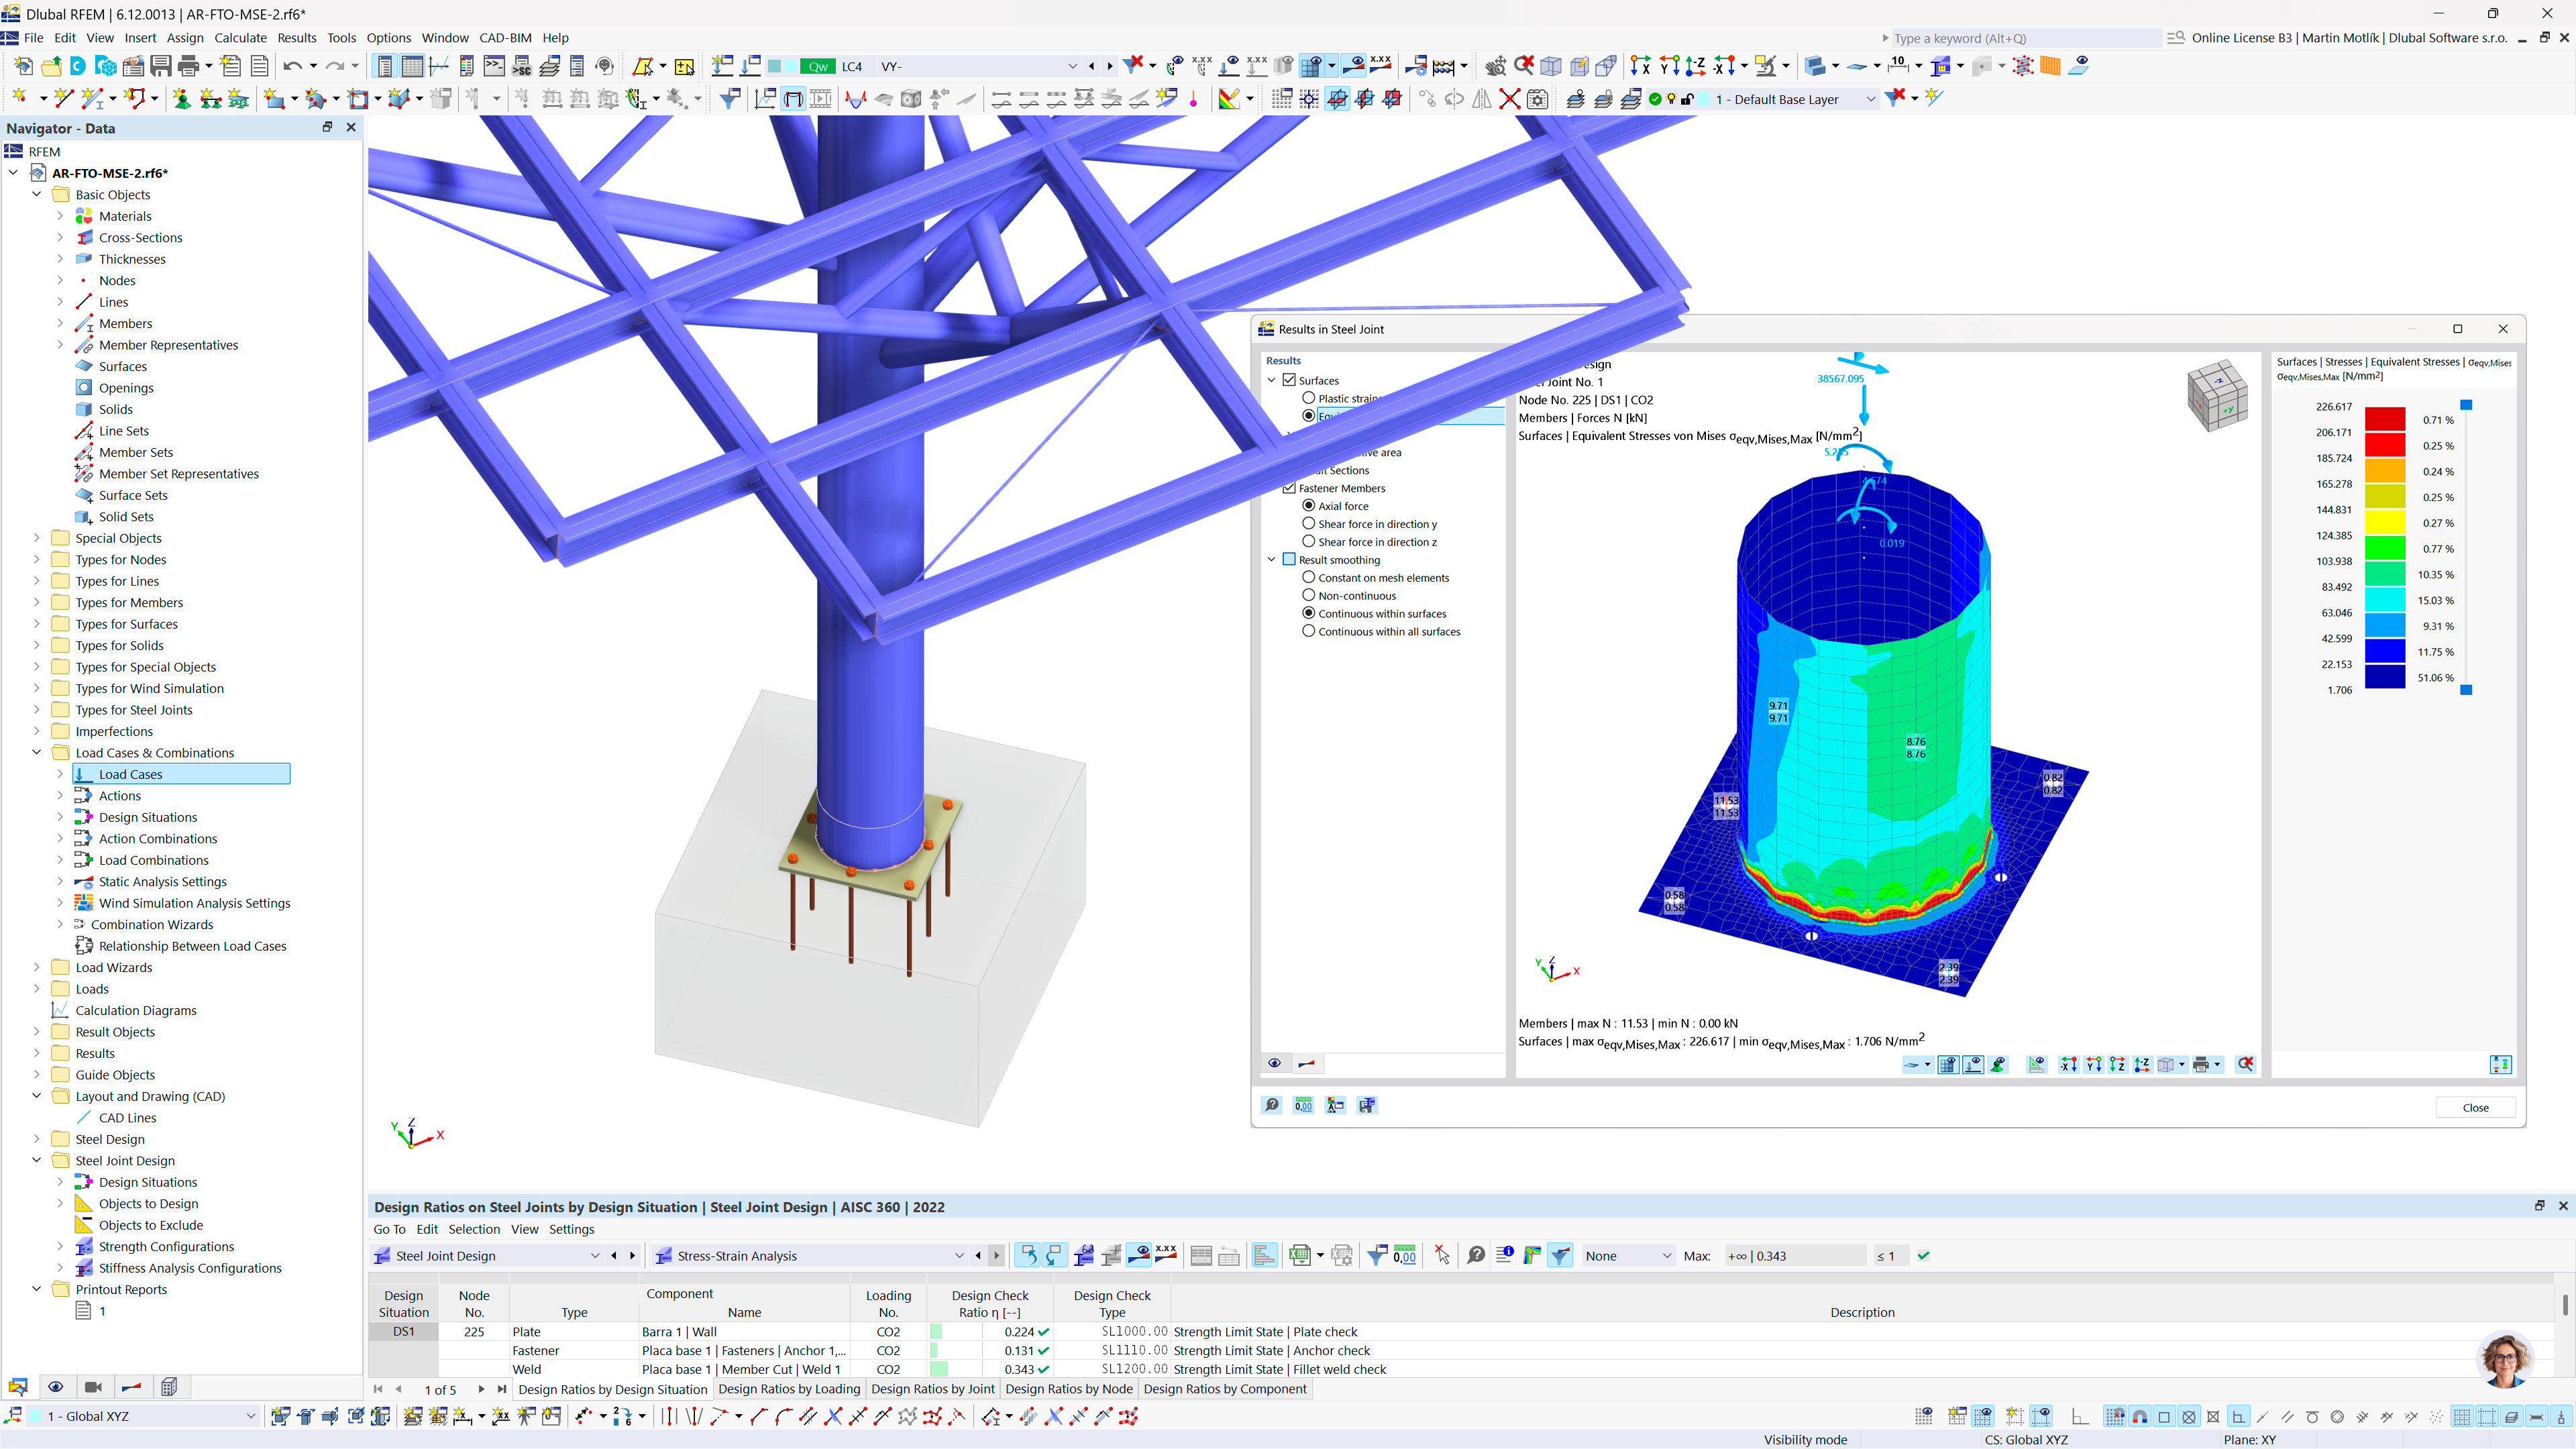Image resolution: width=2576 pixels, height=1449 pixels.
Task: Click the keyword search field
Action: tap(2025, 38)
